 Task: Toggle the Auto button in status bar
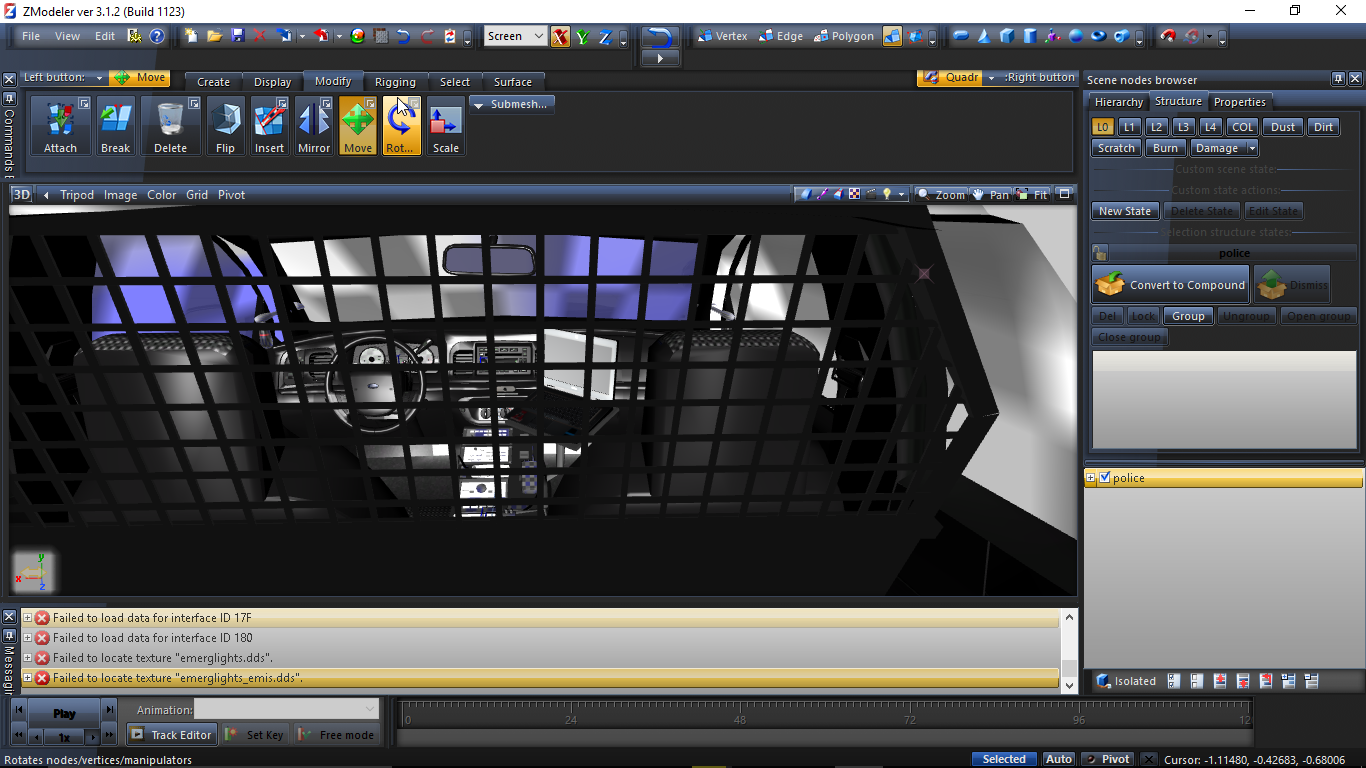pos(1058,759)
